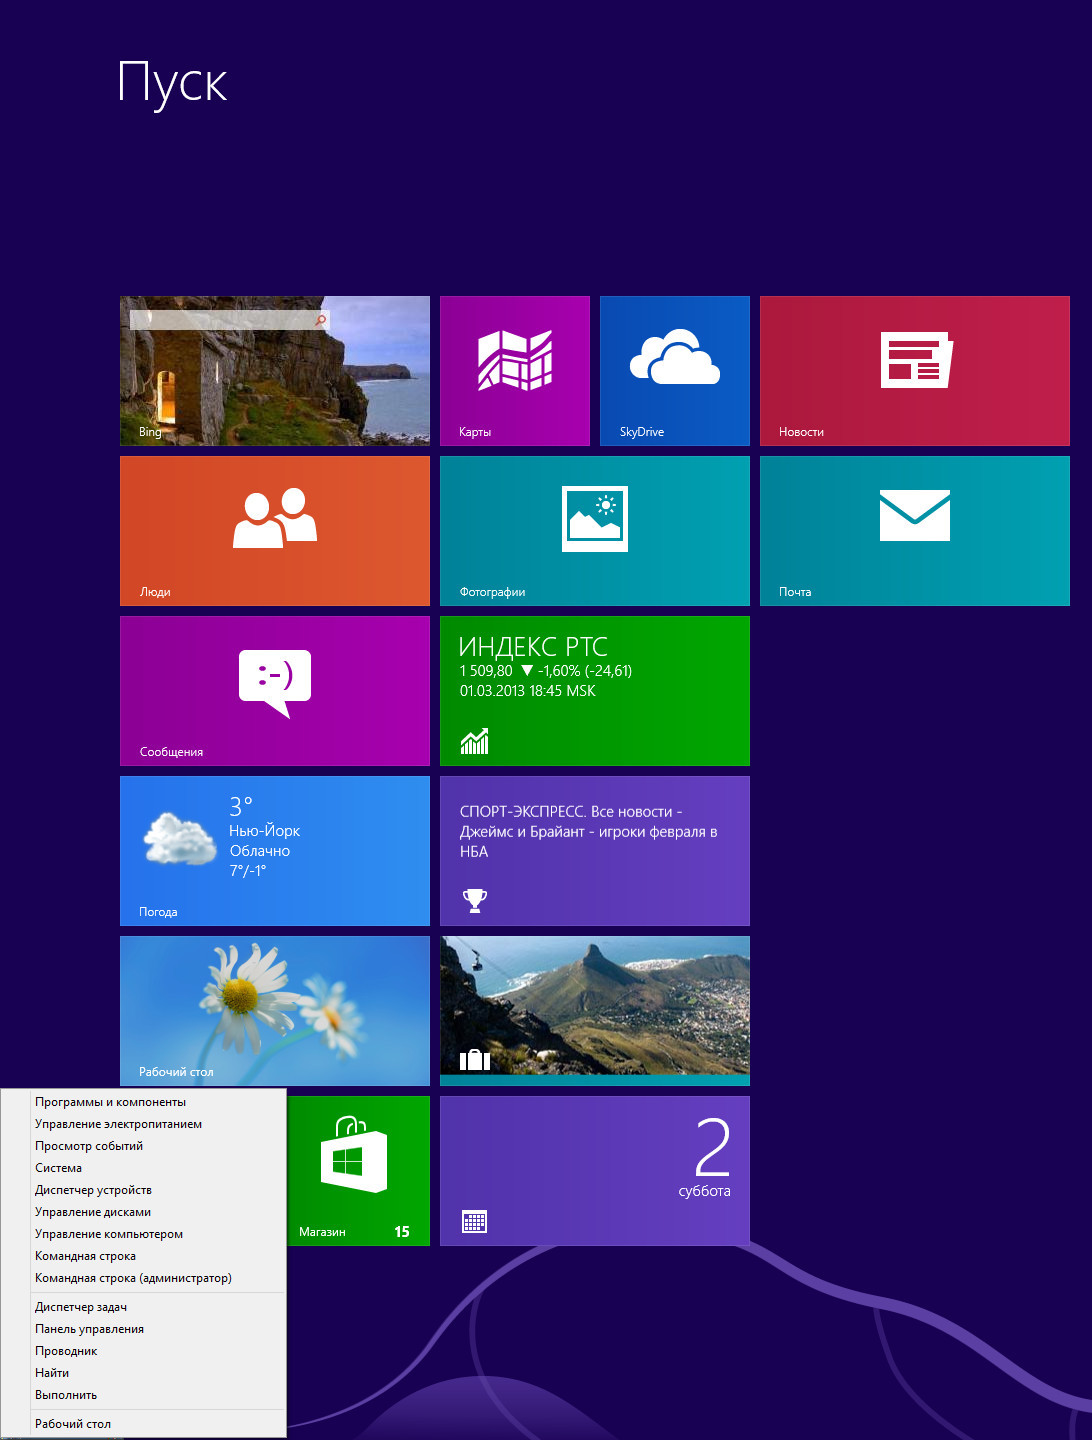Open the СПОРТ-ЭКСПРЕСС sports tile
The width and height of the screenshot is (1092, 1440).
[594, 850]
